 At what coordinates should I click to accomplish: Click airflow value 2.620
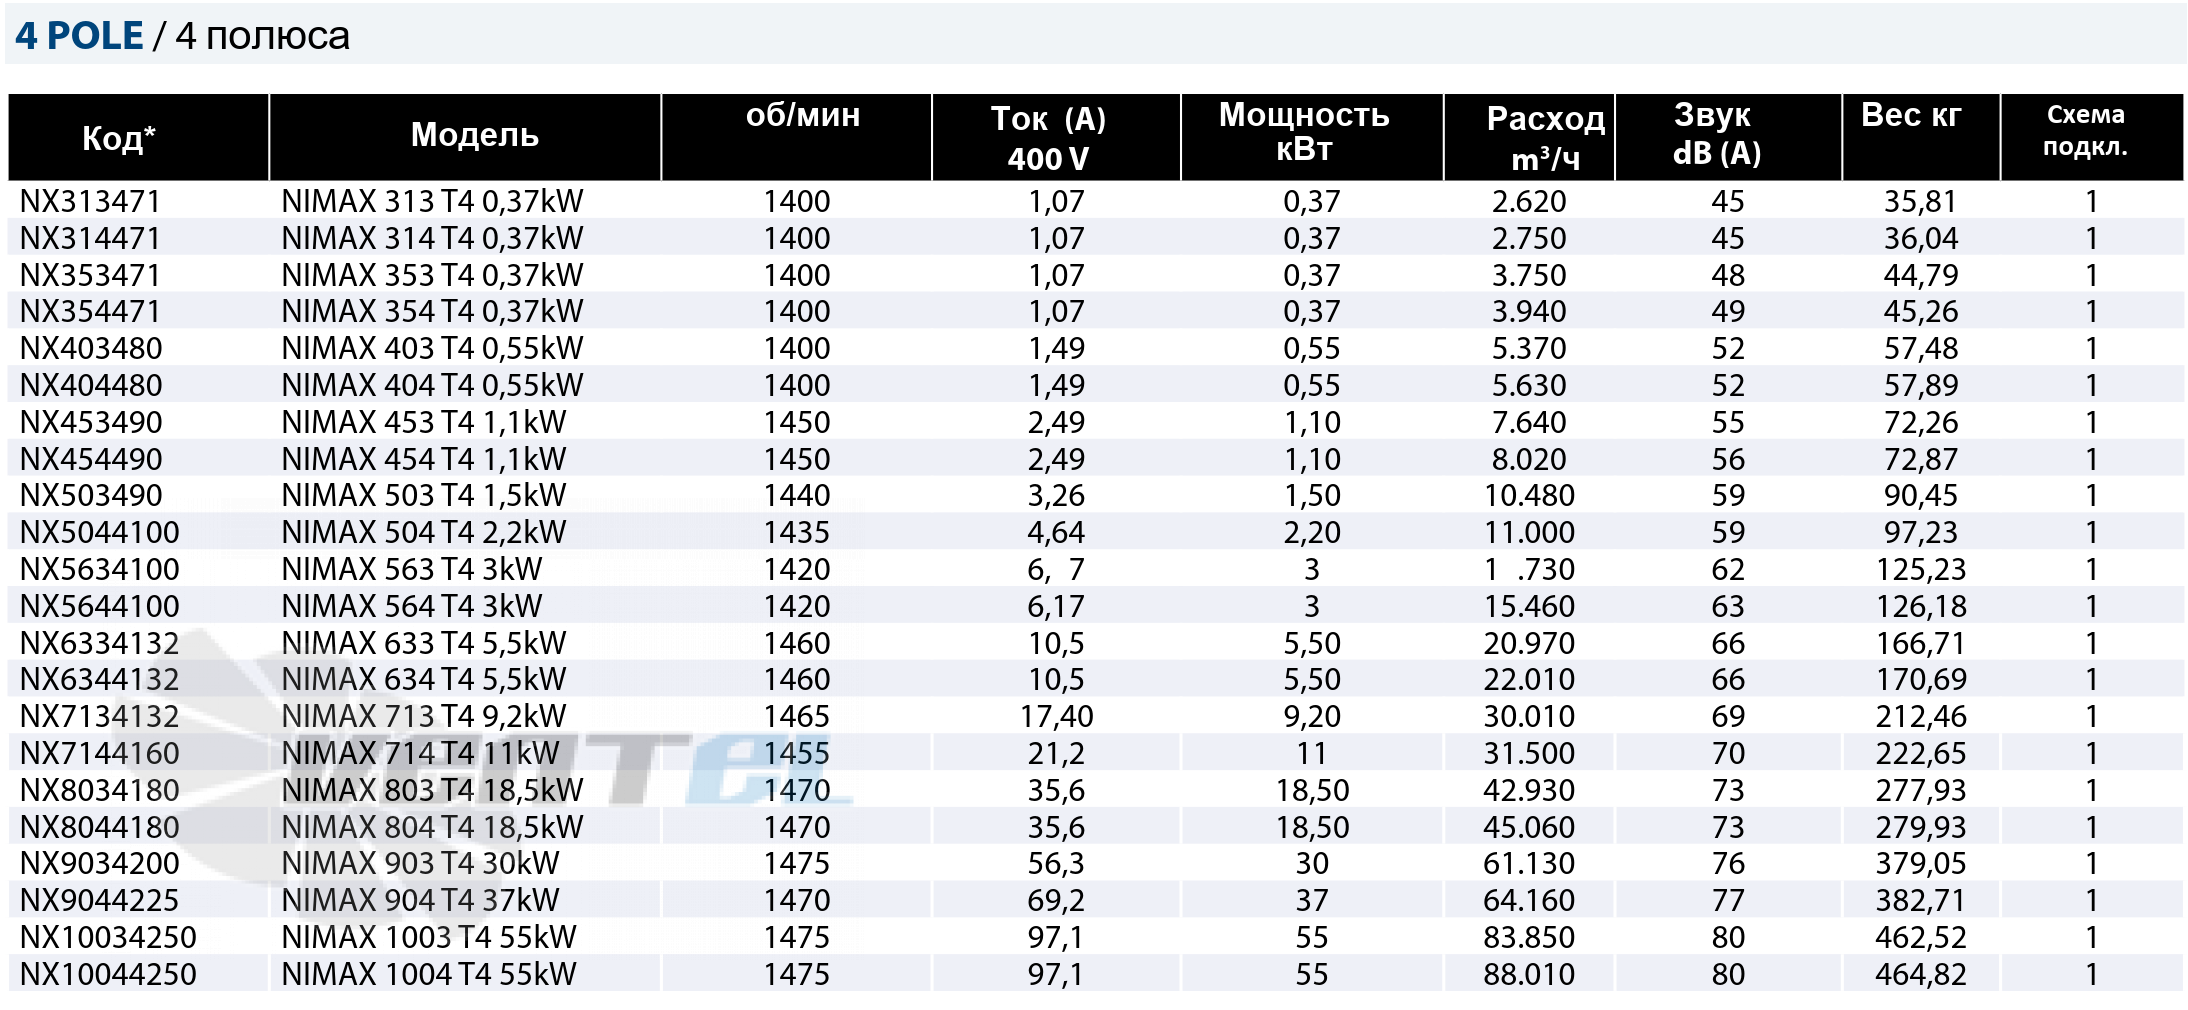click(1529, 201)
